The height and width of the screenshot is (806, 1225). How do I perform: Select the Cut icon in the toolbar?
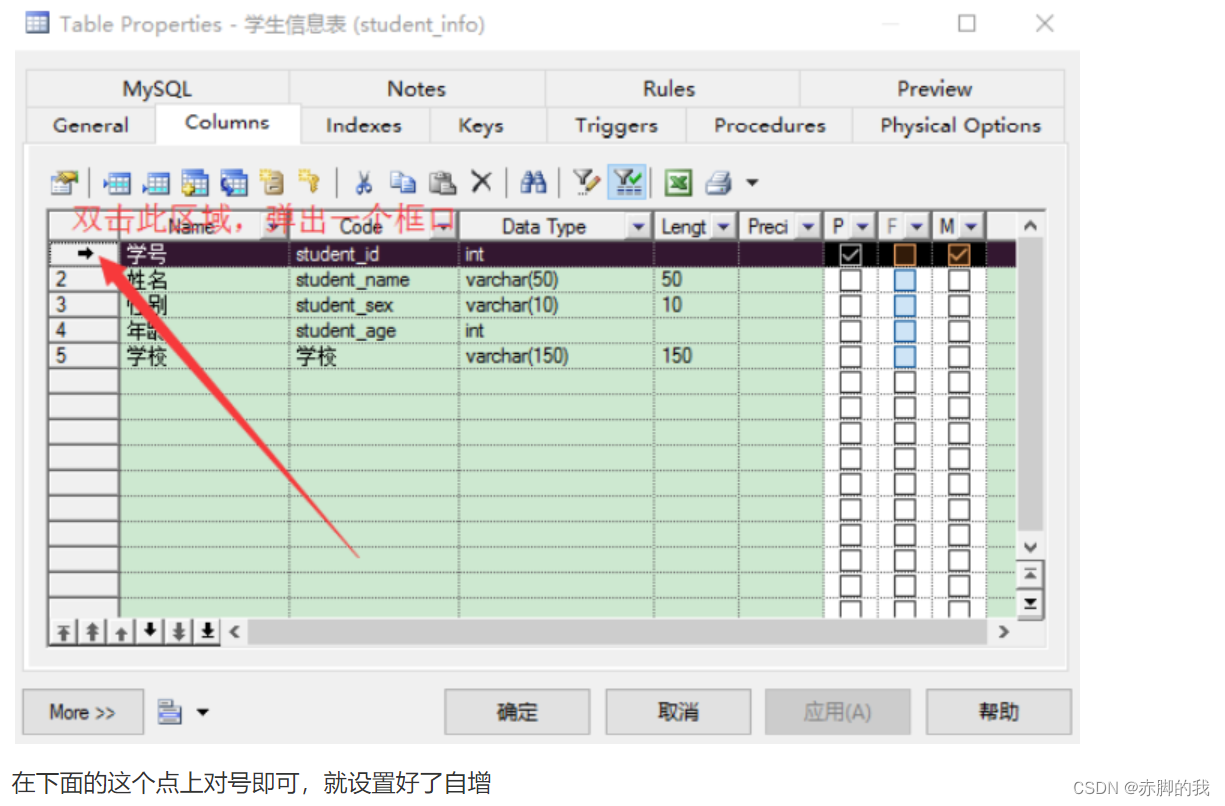[364, 181]
